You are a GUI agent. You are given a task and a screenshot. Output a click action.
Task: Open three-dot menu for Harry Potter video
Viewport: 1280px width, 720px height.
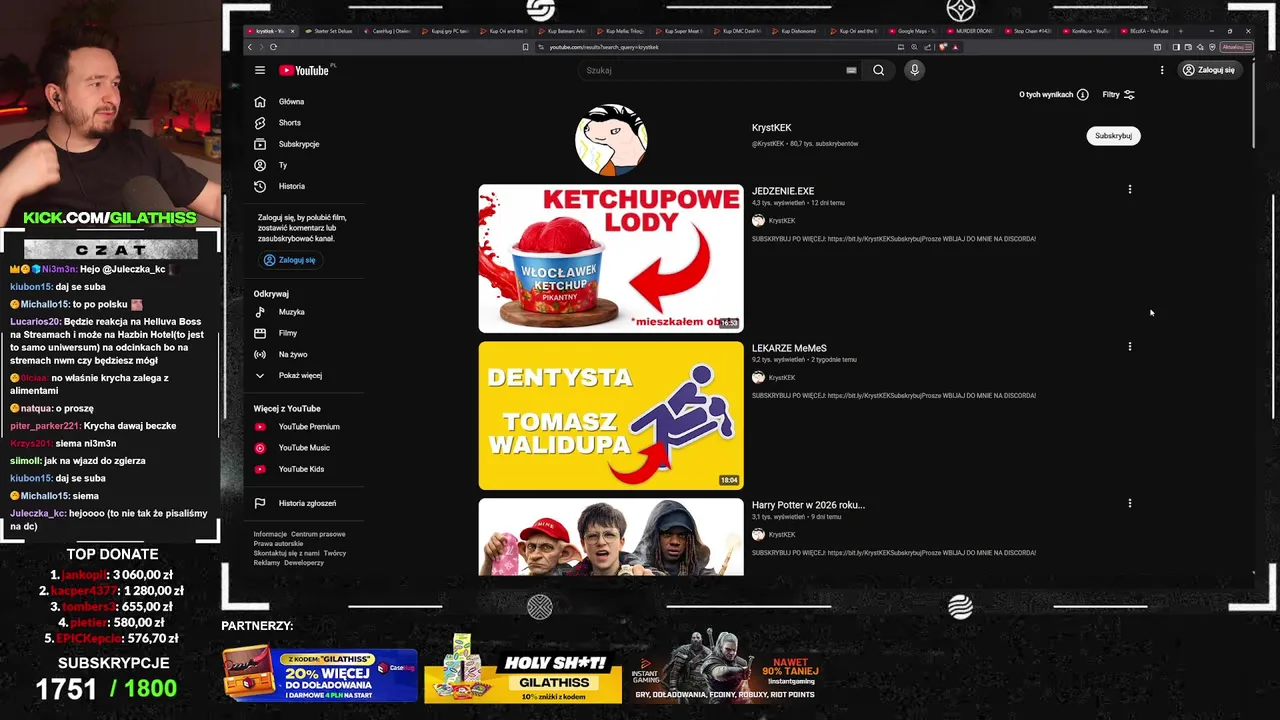click(1130, 504)
